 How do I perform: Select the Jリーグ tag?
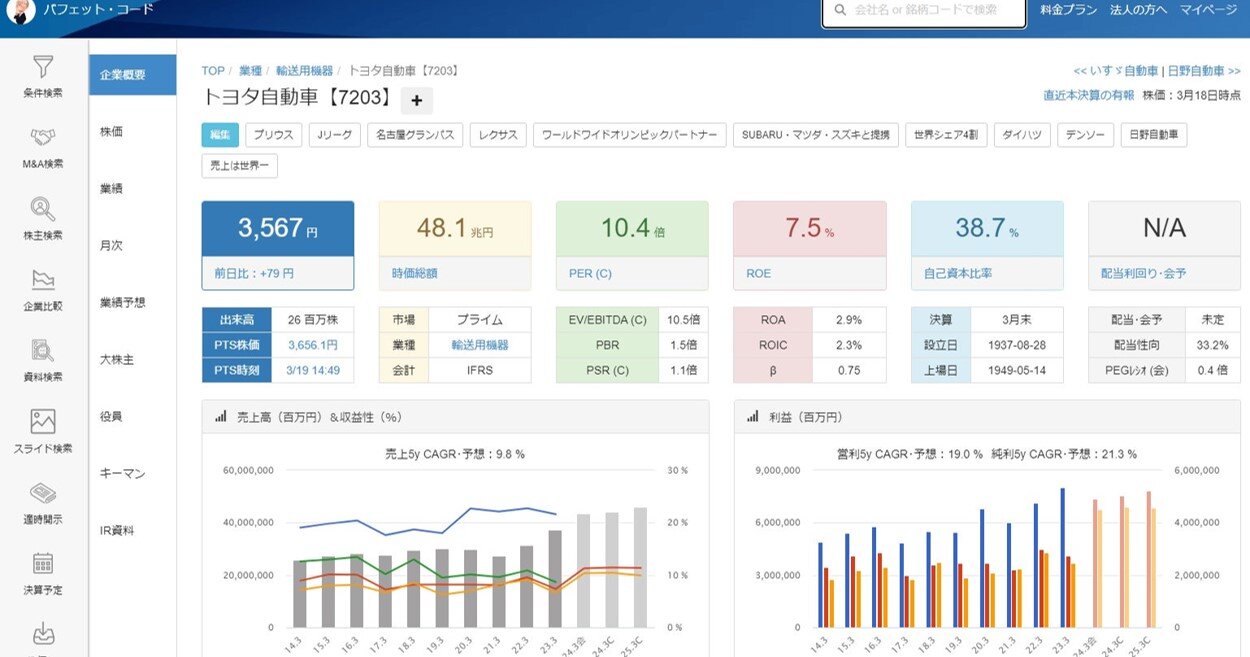[x=335, y=135]
